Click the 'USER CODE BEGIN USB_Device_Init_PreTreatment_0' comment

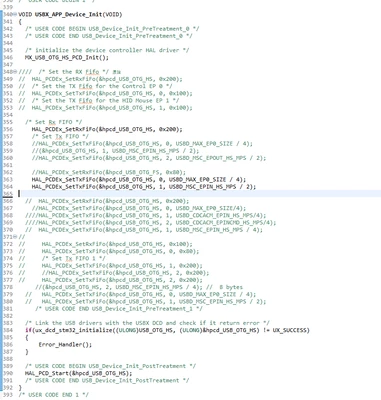coord(112,29)
